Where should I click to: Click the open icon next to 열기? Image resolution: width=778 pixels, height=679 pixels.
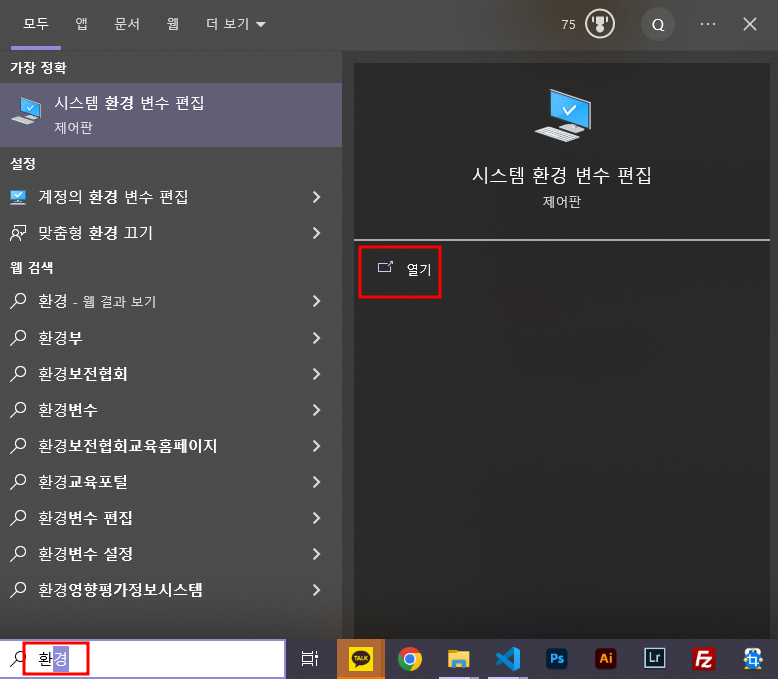(385, 268)
